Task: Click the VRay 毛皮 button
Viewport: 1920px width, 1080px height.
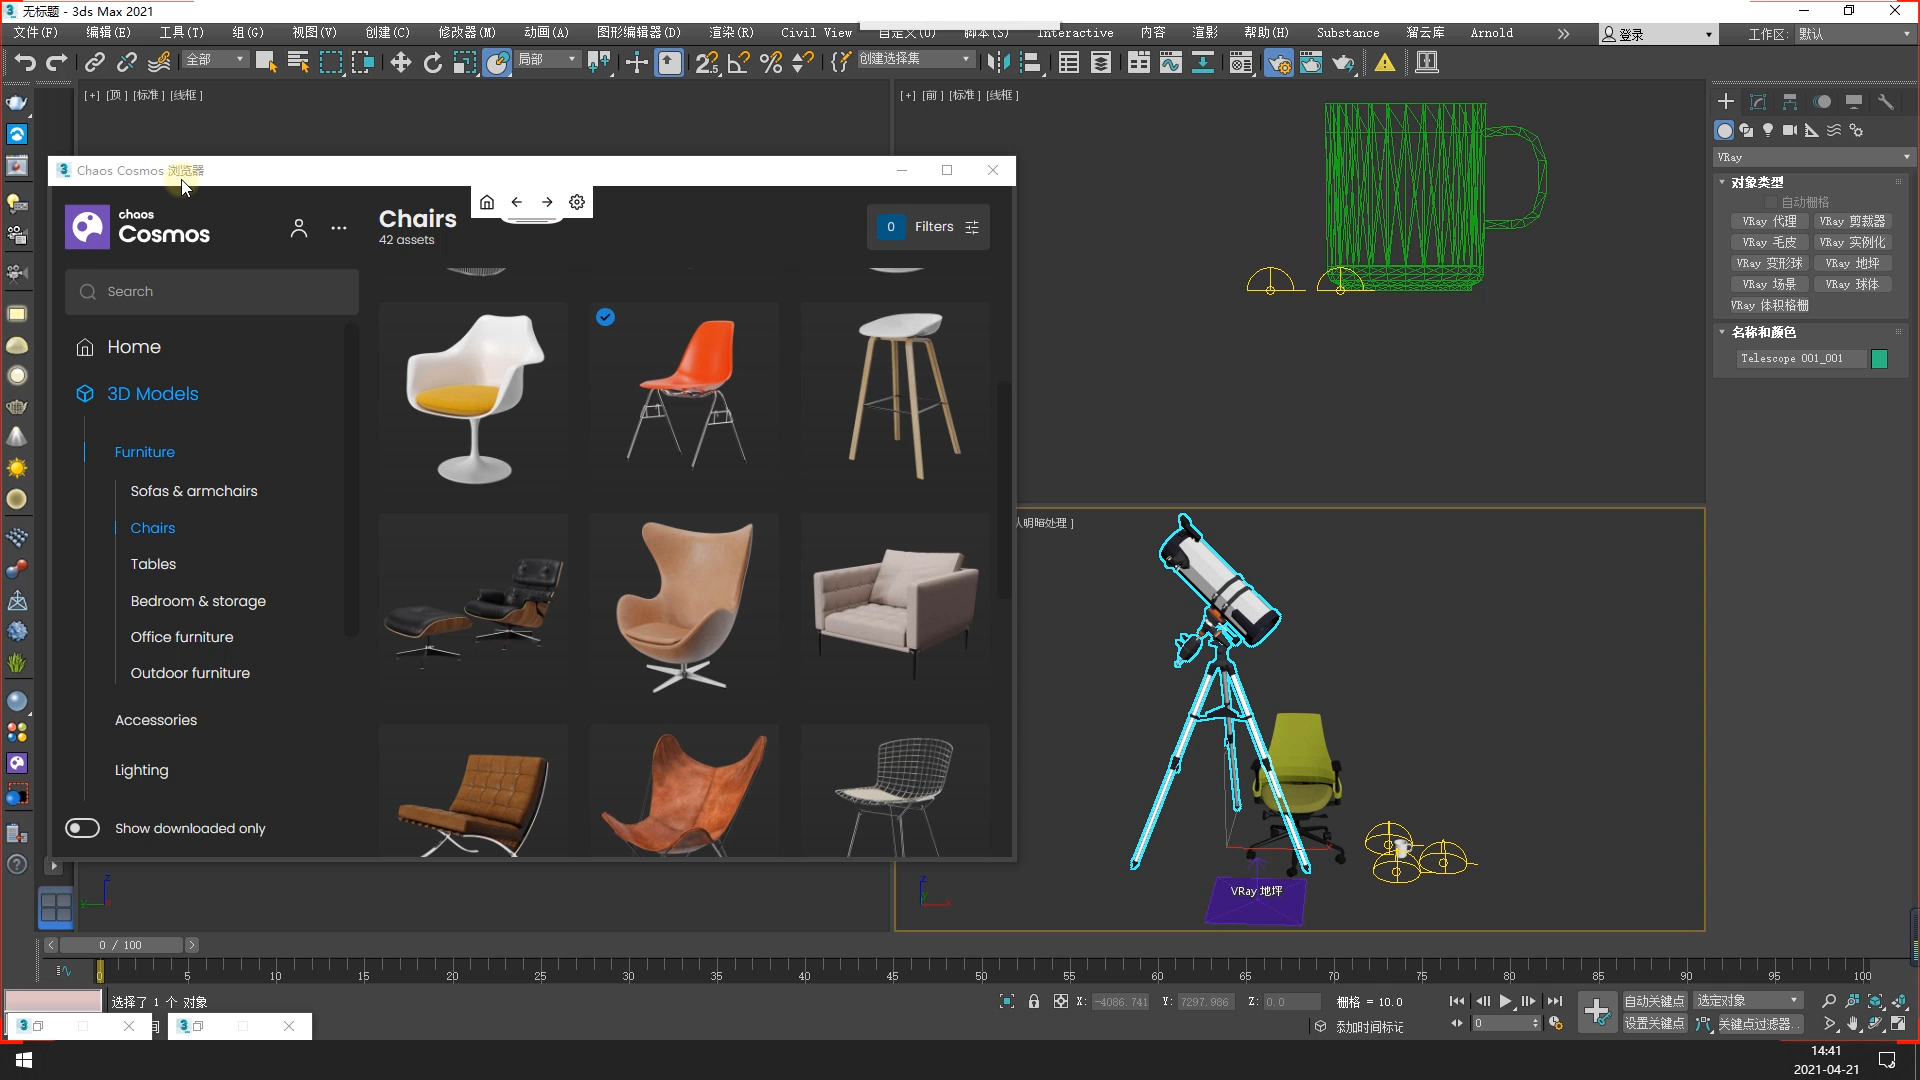Action: tap(1768, 242)
